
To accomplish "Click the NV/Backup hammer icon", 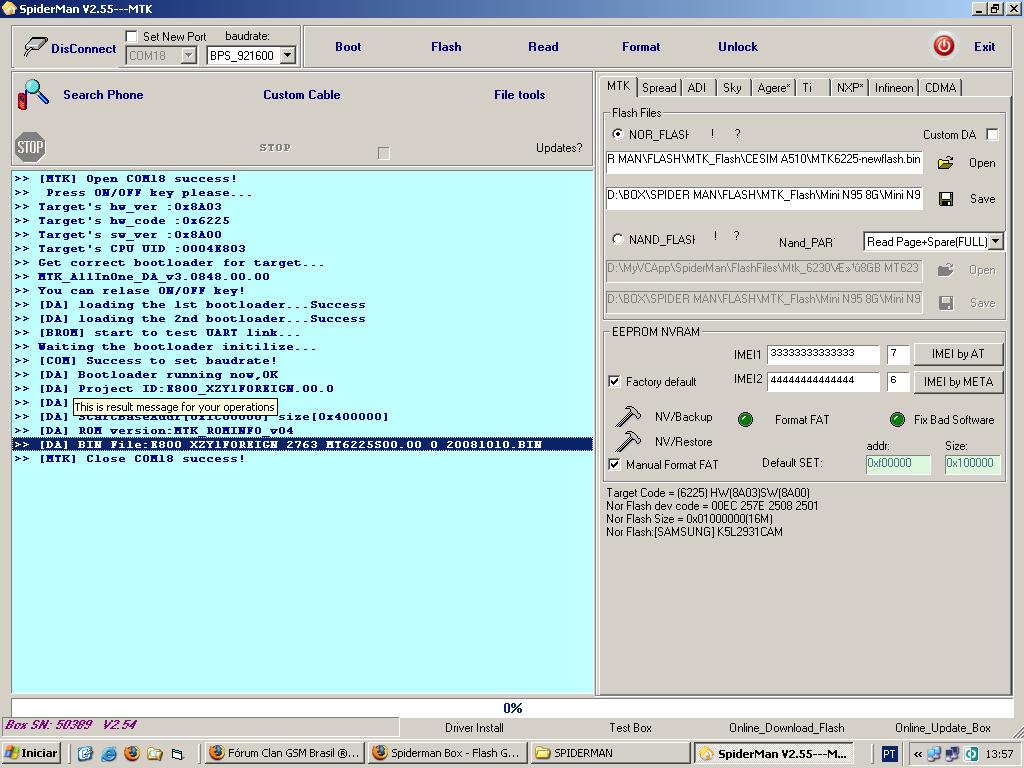I will (628, 416).
